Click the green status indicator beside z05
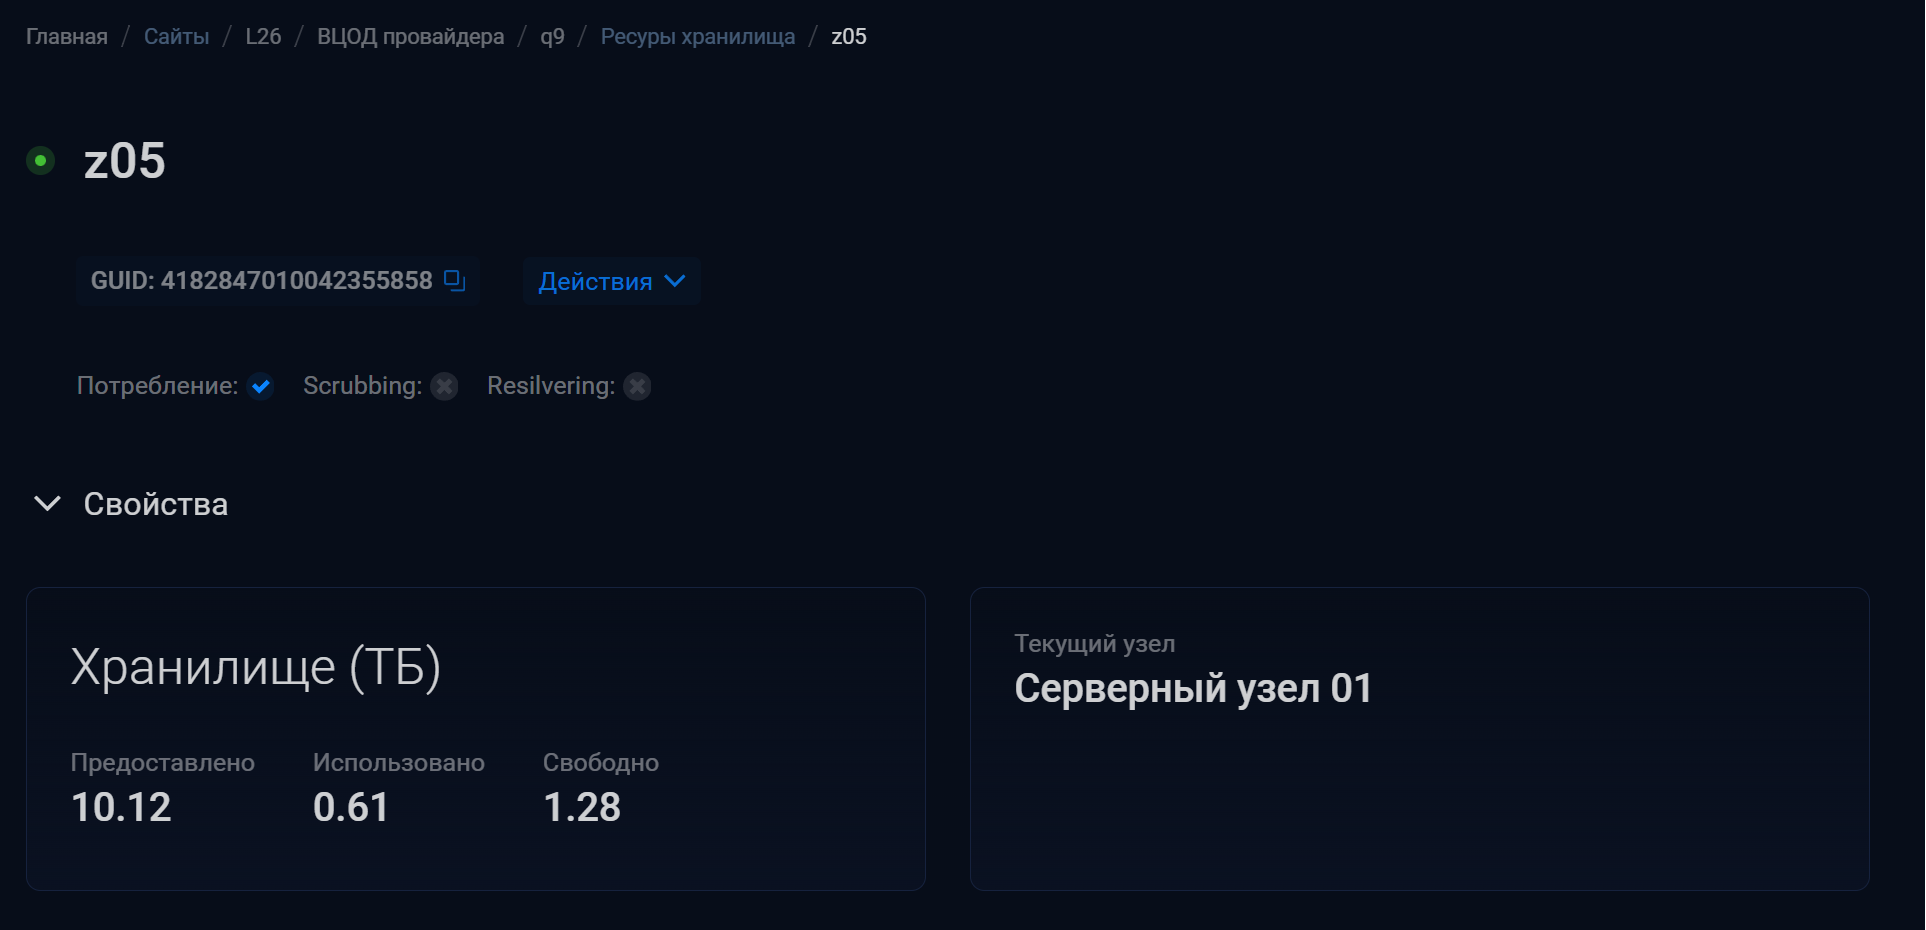This screenshot has width=1926, height=930. [40, 160]
